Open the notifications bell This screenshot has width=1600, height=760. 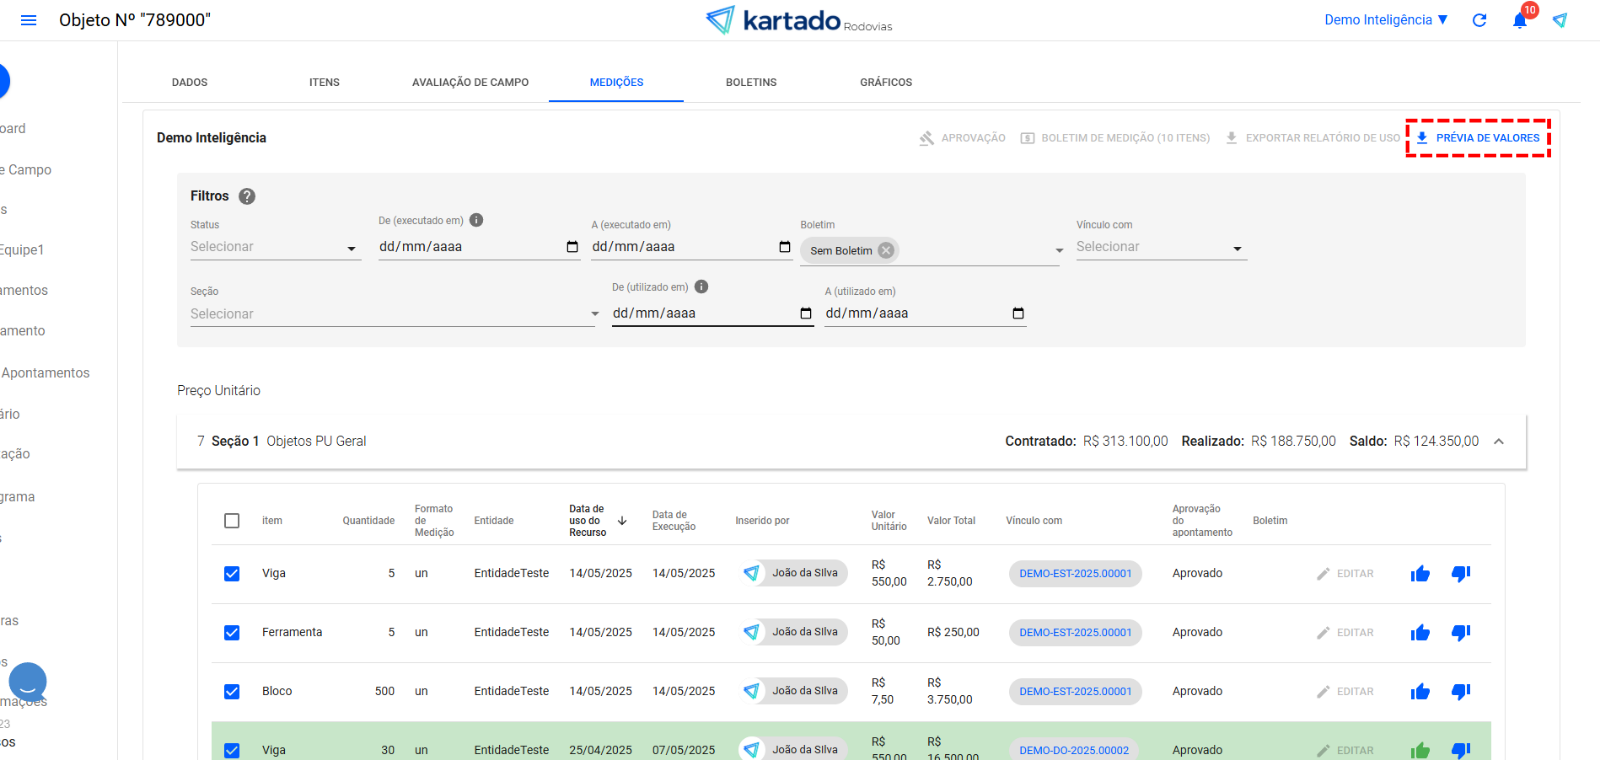(x=1519, y=21)
